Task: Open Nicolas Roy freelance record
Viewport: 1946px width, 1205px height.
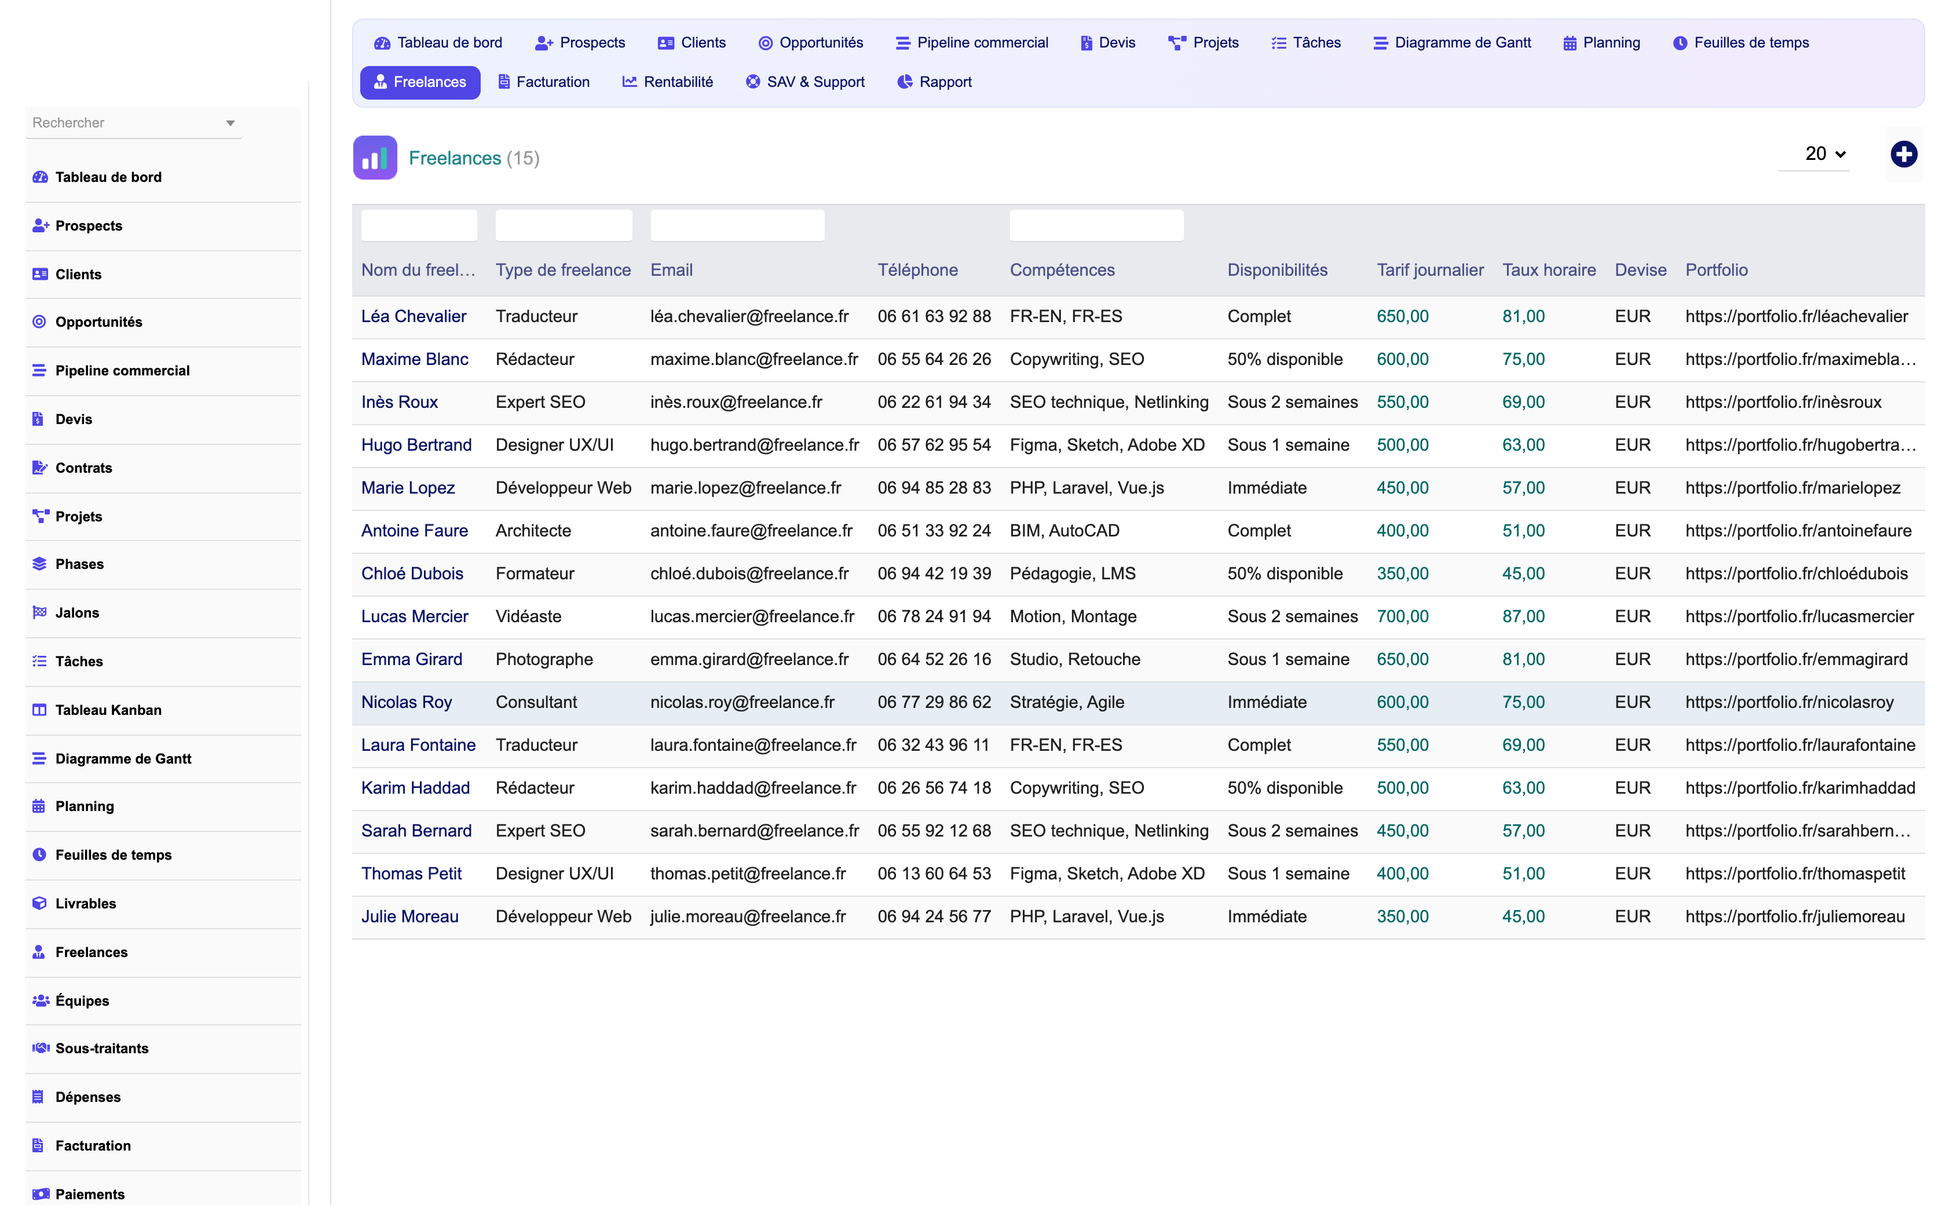Action: pyautogui.click(x=407, y=703)
